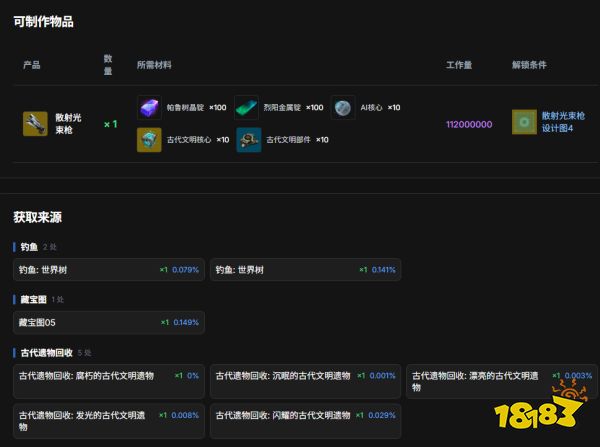Open the 沉眠的古代文明遗物 recycle card
600x447 pixels.
305,382
